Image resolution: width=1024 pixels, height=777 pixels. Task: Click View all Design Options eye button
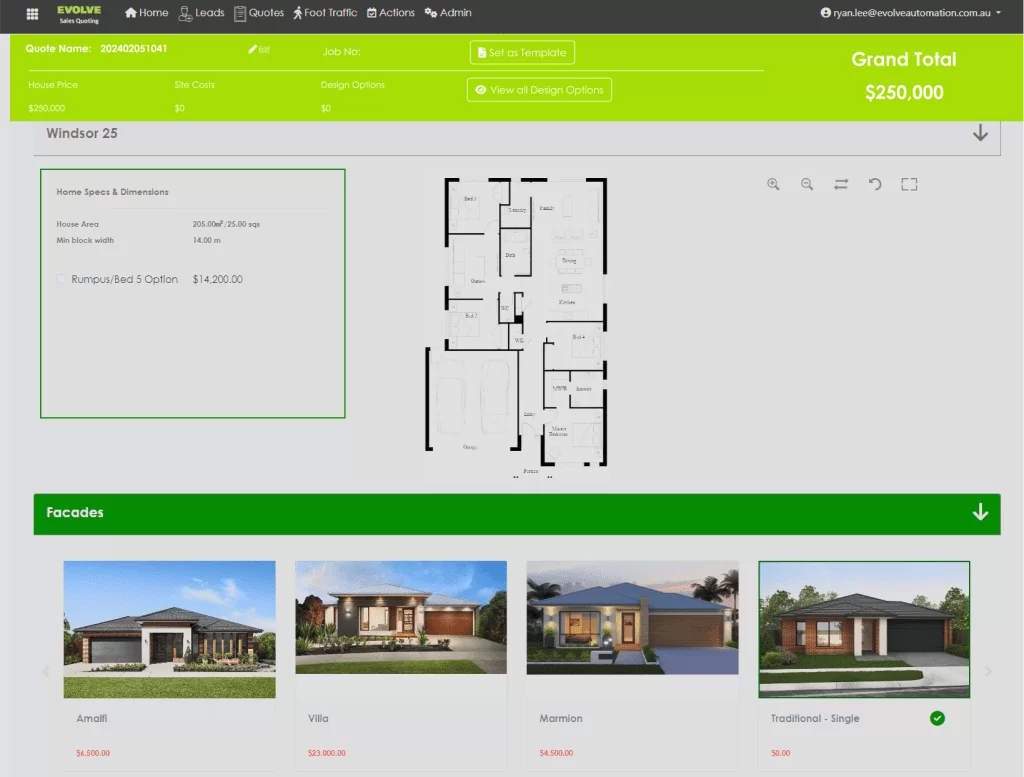[x=539, y=90]
